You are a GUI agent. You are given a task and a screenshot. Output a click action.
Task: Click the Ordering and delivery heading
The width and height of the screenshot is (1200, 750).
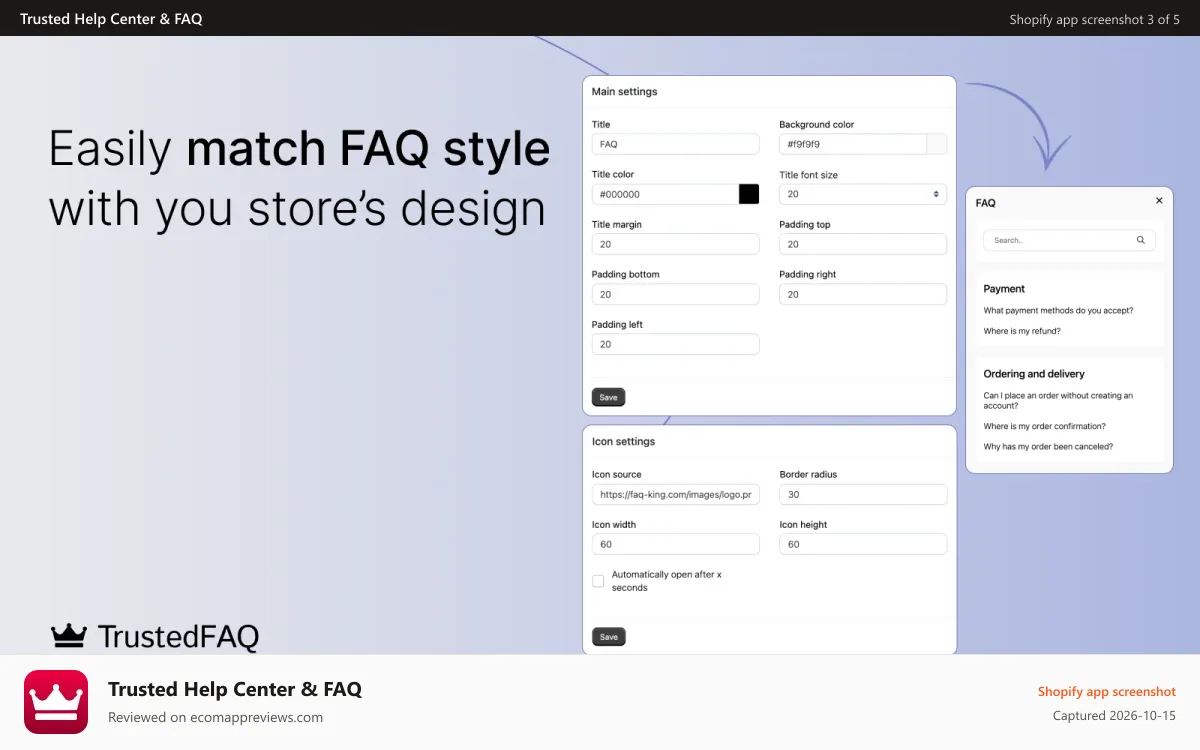(x=1034, y=374)
